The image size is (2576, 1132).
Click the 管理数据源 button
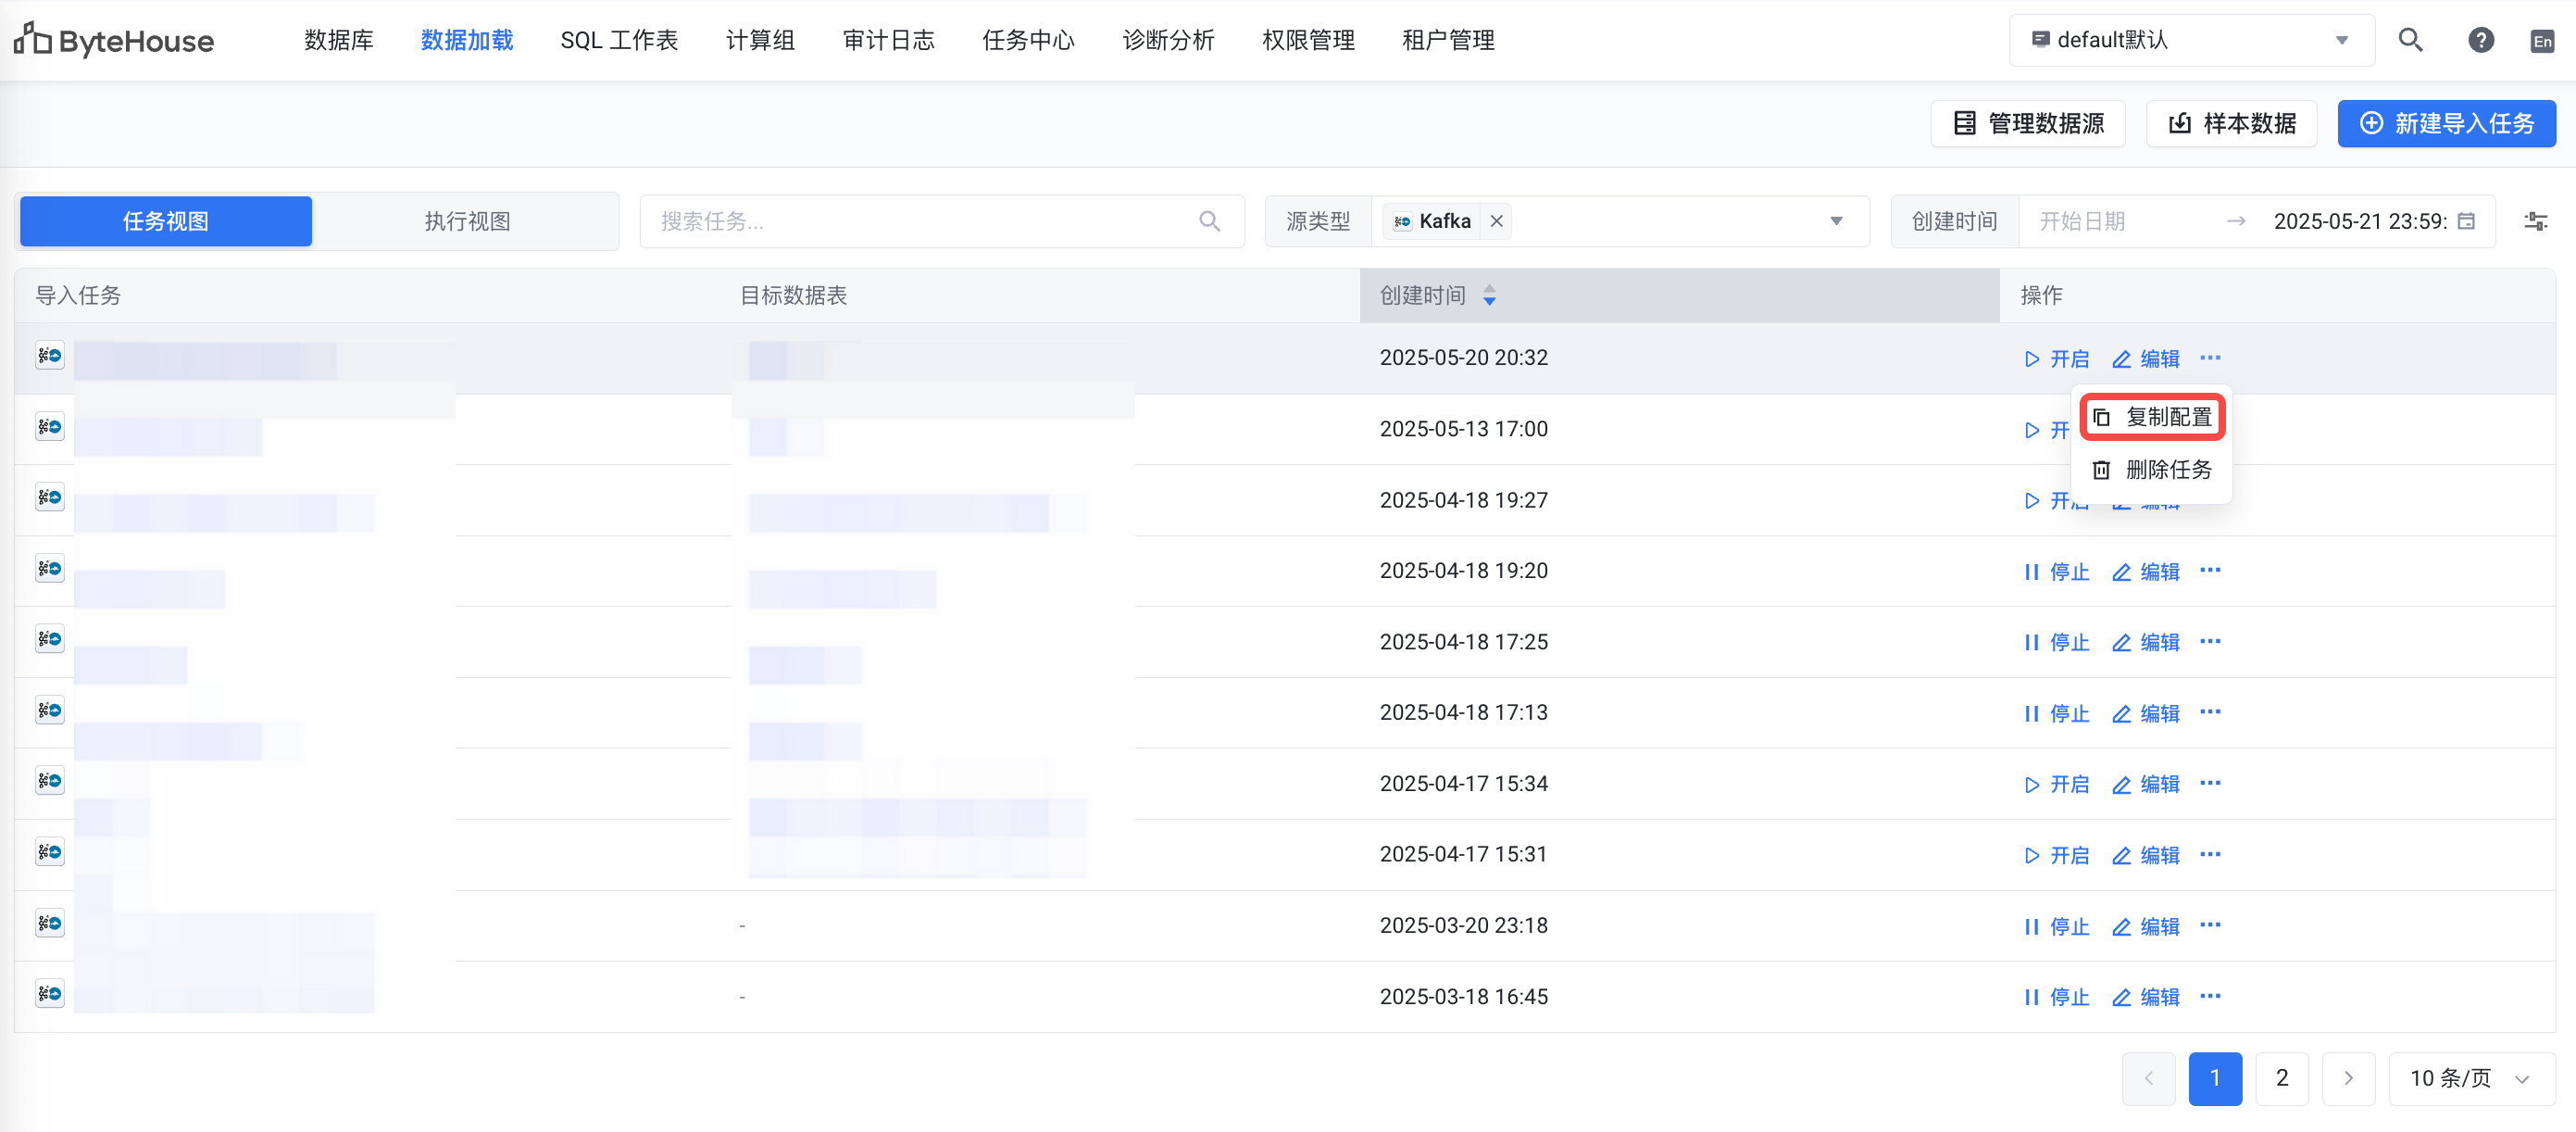[x=2028, y=123]
